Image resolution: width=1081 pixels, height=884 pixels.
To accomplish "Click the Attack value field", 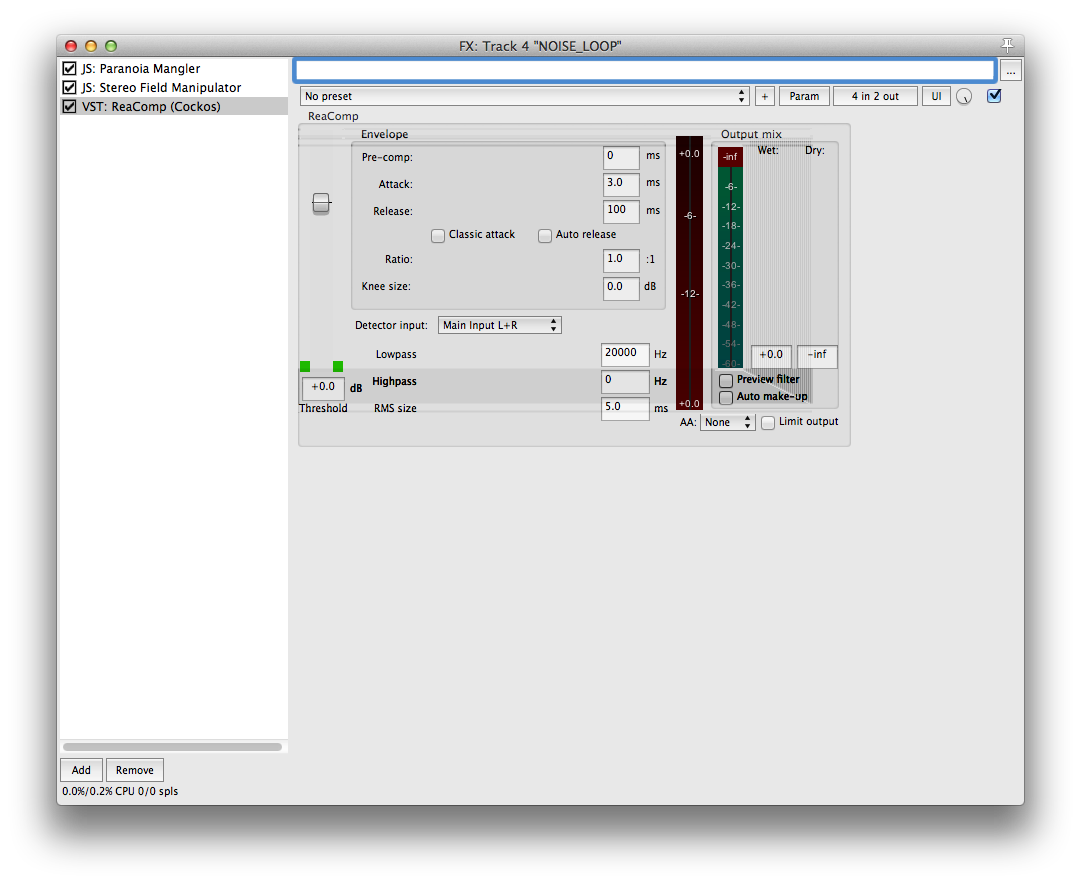I will pyautogui.click(x=621, y=184).
